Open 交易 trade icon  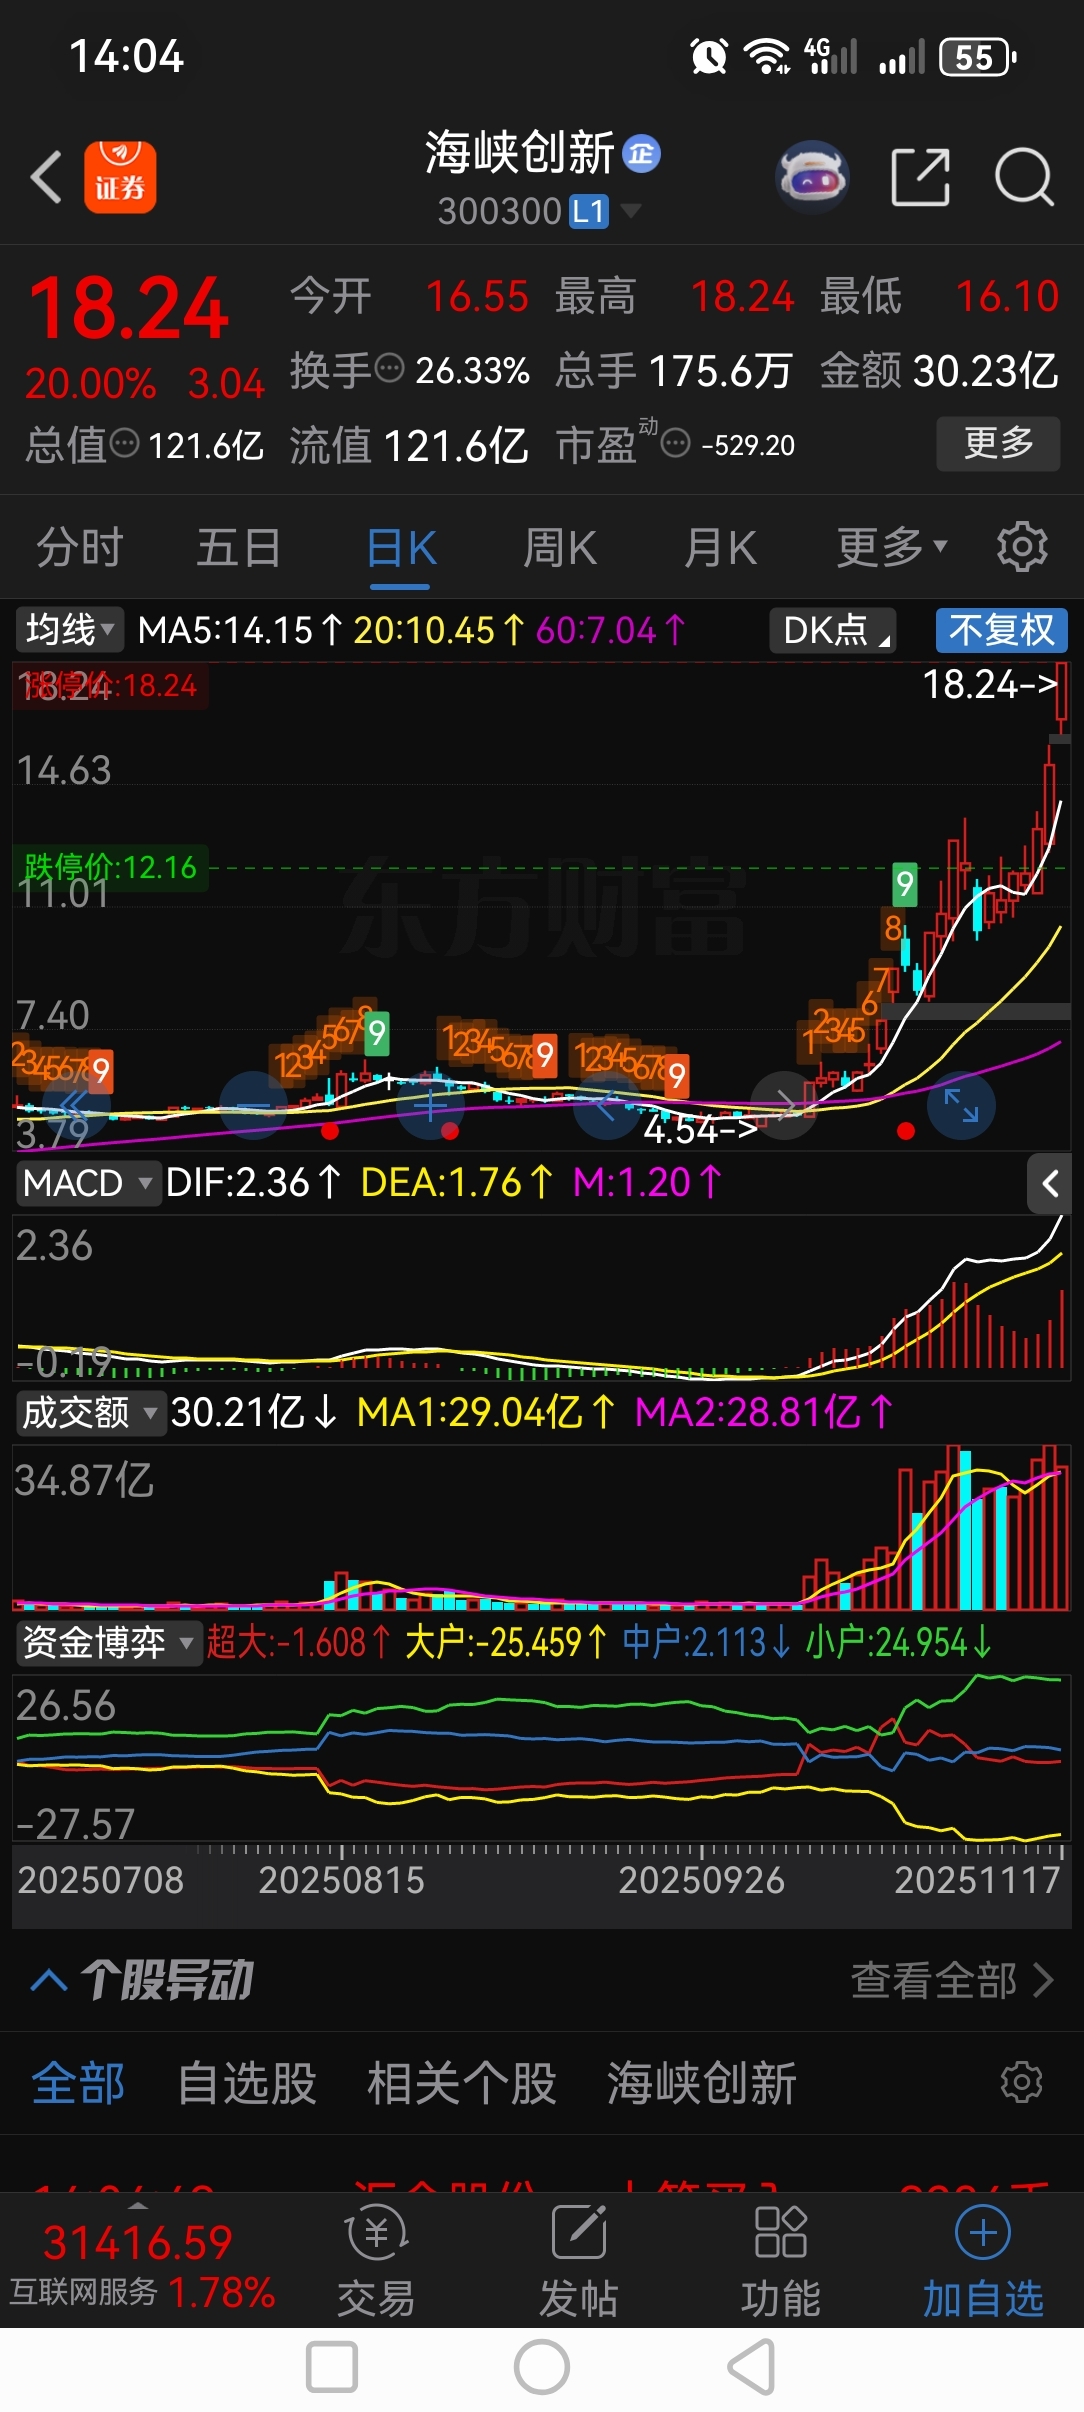376,2262
